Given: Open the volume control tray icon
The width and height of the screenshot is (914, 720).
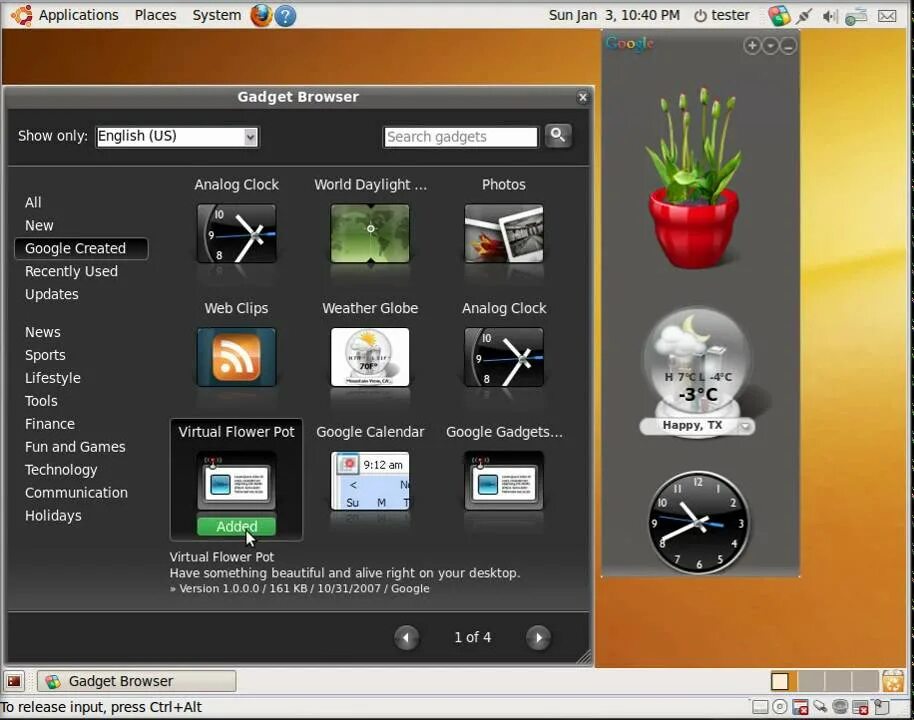Looking at the screenshot, I should click(829, 16).
